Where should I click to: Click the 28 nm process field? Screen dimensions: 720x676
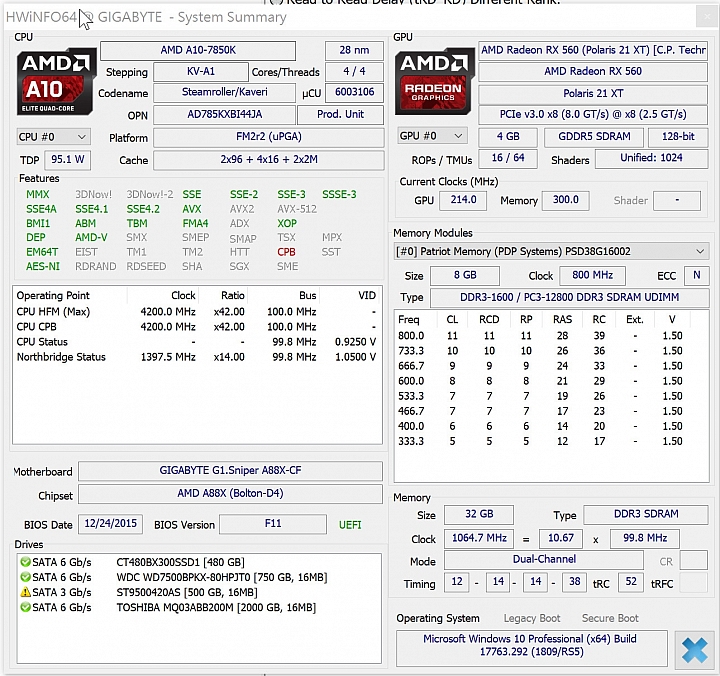coord(354,50)
